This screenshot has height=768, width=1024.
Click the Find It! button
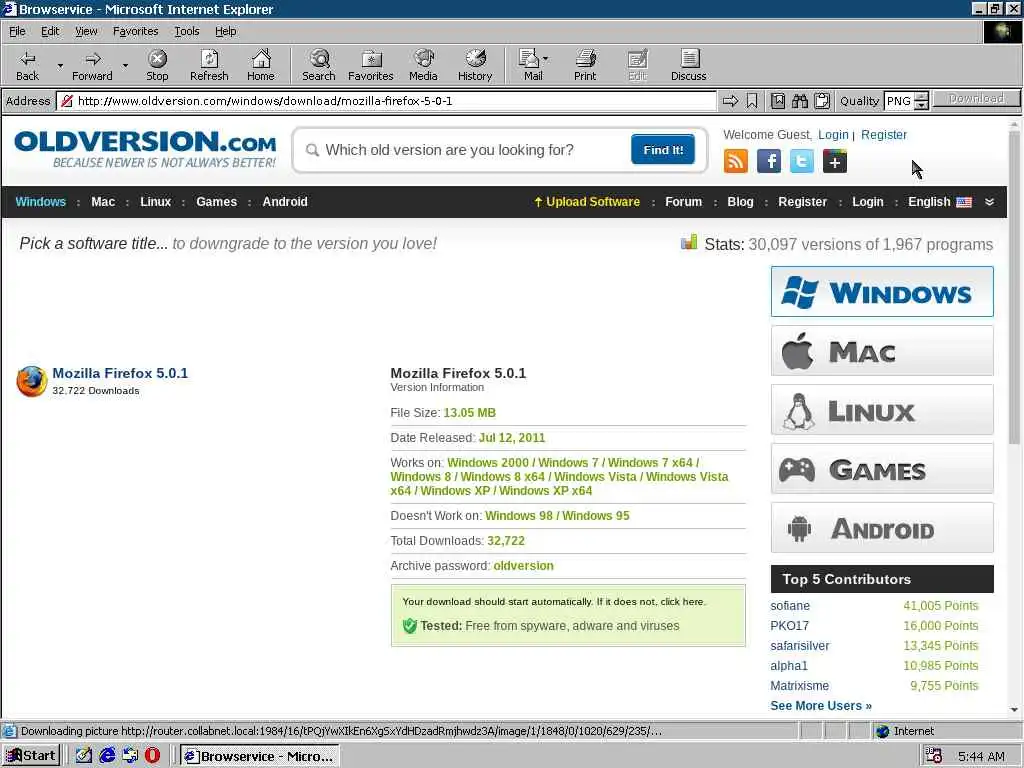663,150
